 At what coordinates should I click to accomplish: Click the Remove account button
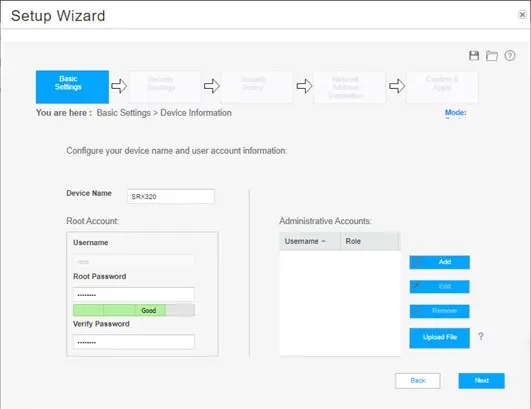click(439, 311)
